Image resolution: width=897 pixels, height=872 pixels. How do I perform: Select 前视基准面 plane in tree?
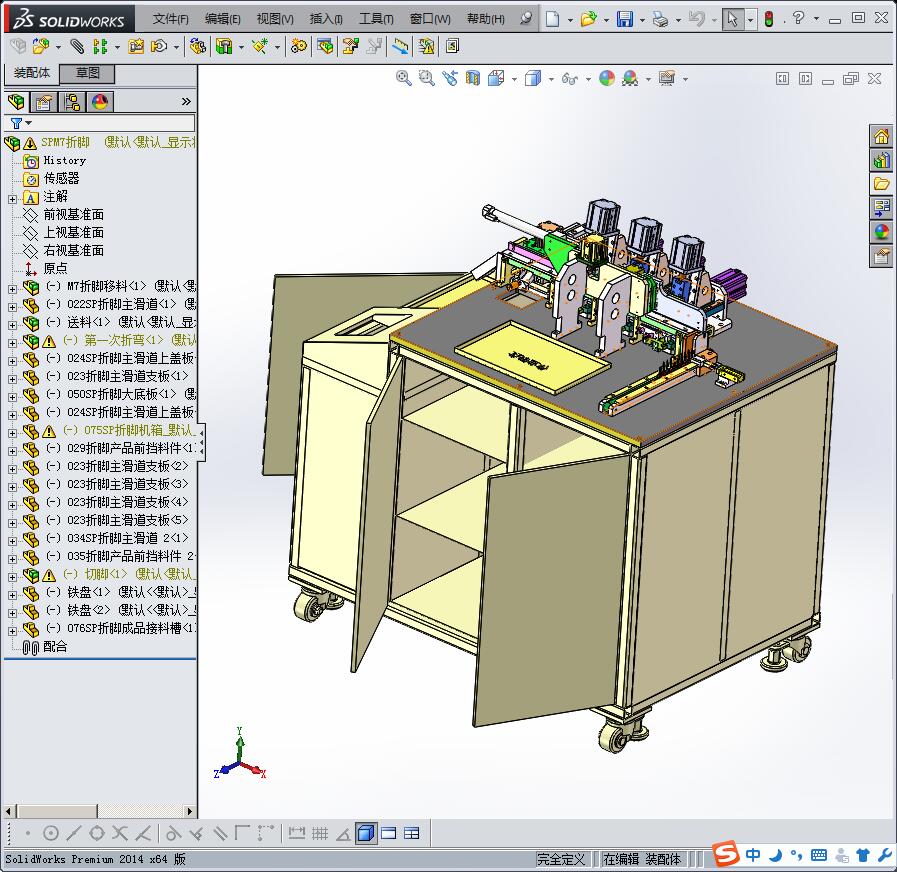74,215
